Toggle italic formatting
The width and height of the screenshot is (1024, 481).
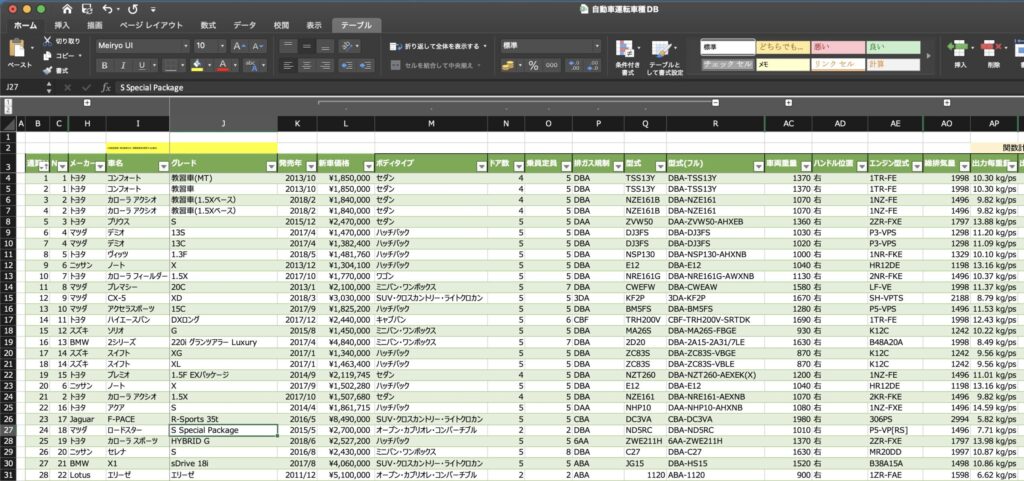point(122,65)
